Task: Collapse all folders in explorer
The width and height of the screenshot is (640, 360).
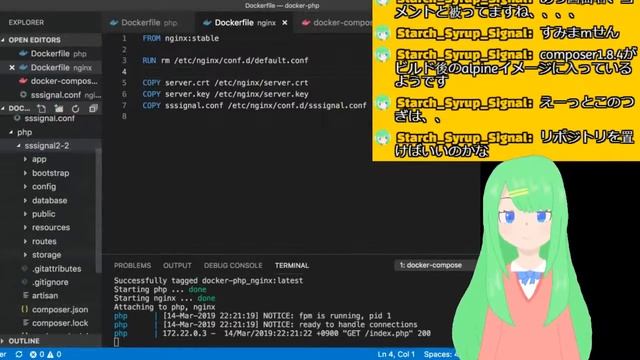Action: pyautogui.click(x=93, y=109)
